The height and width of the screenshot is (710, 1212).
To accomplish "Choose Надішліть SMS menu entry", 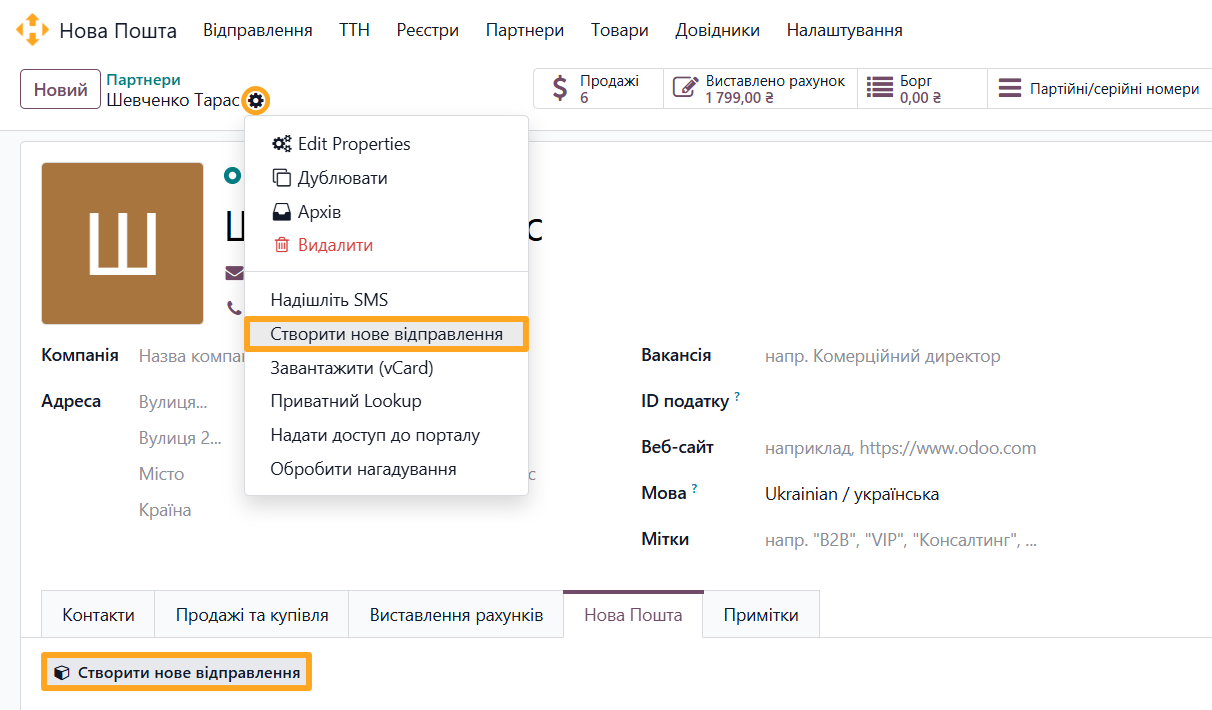I will (x=386, y=299).
